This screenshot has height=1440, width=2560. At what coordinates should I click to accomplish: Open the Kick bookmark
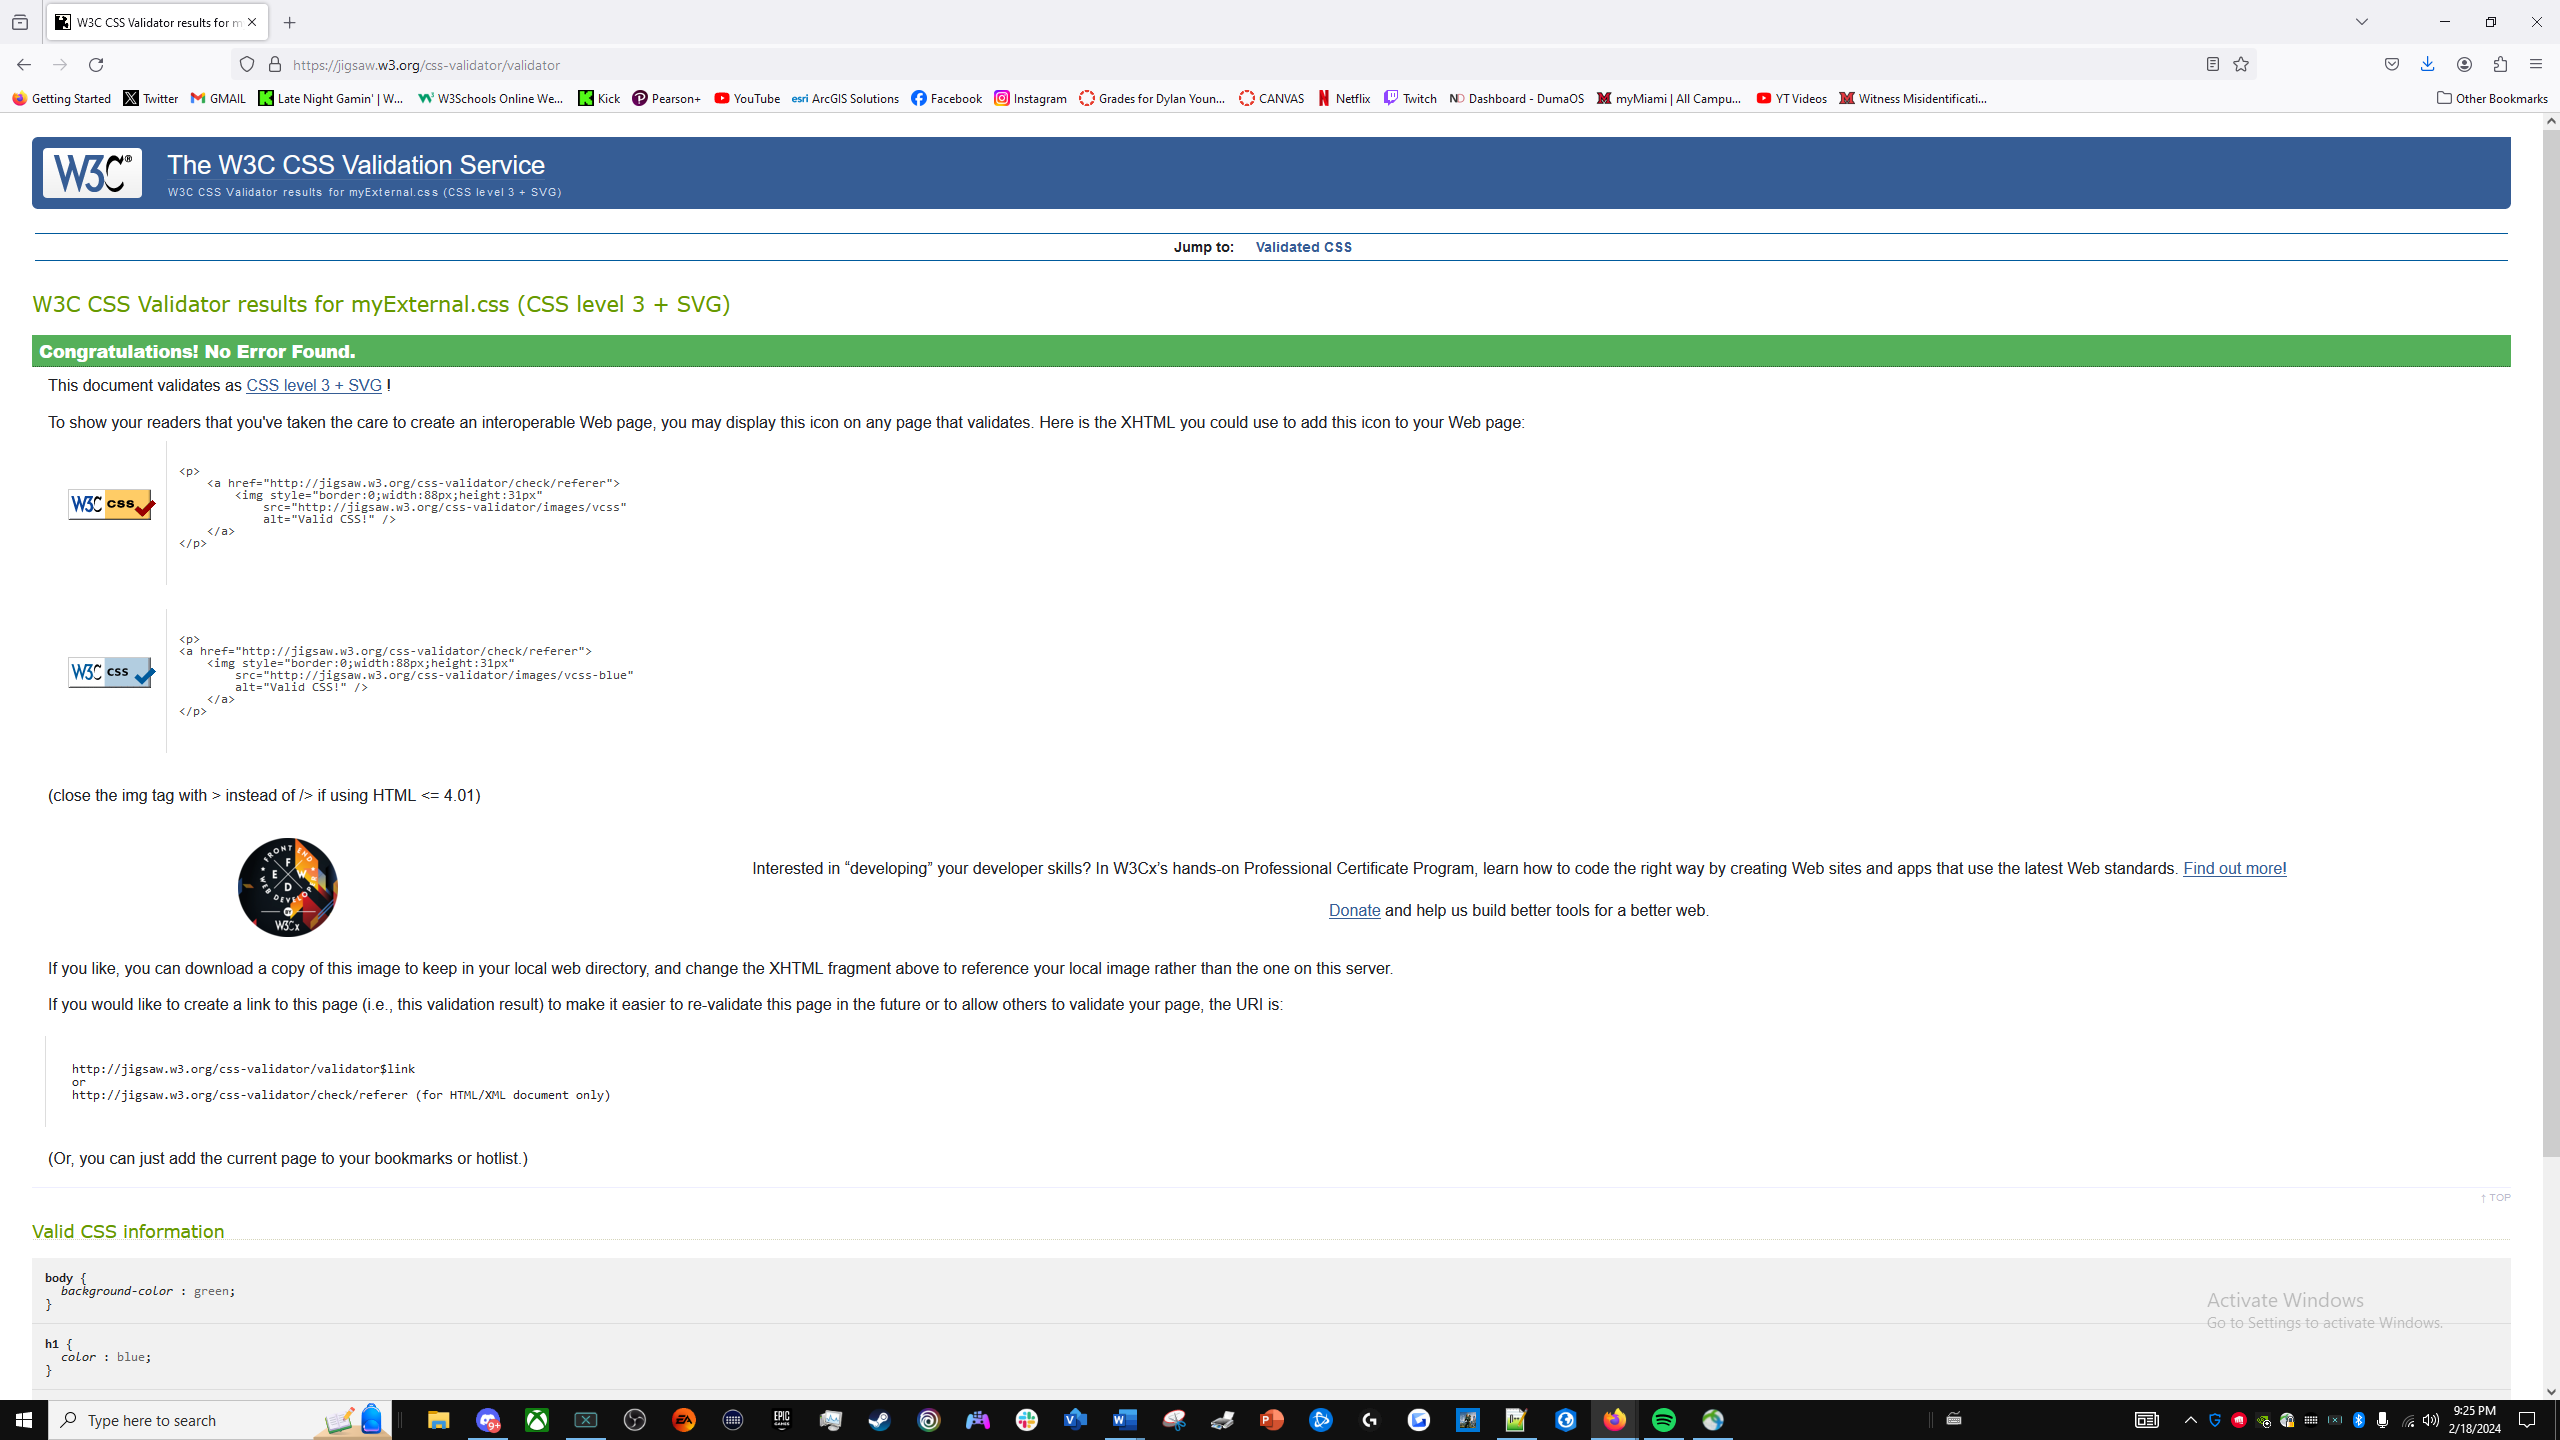pos(599,98)
